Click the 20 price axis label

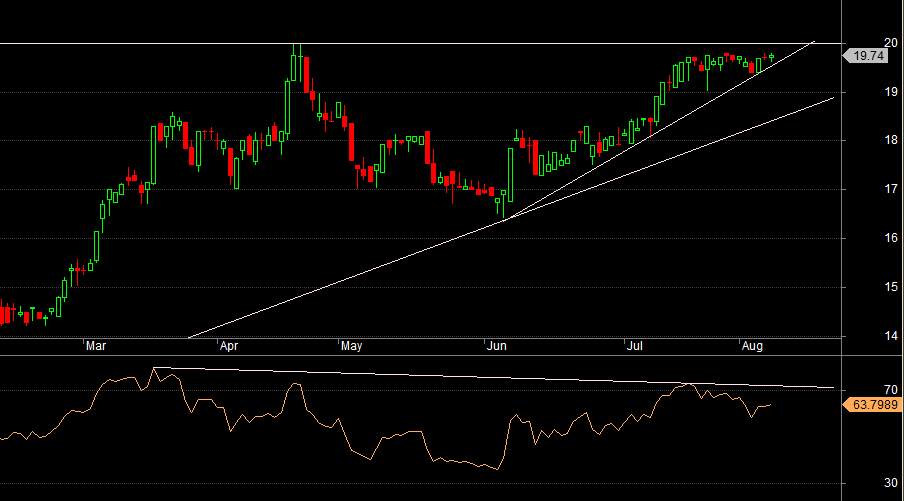(x=891, y=43)
